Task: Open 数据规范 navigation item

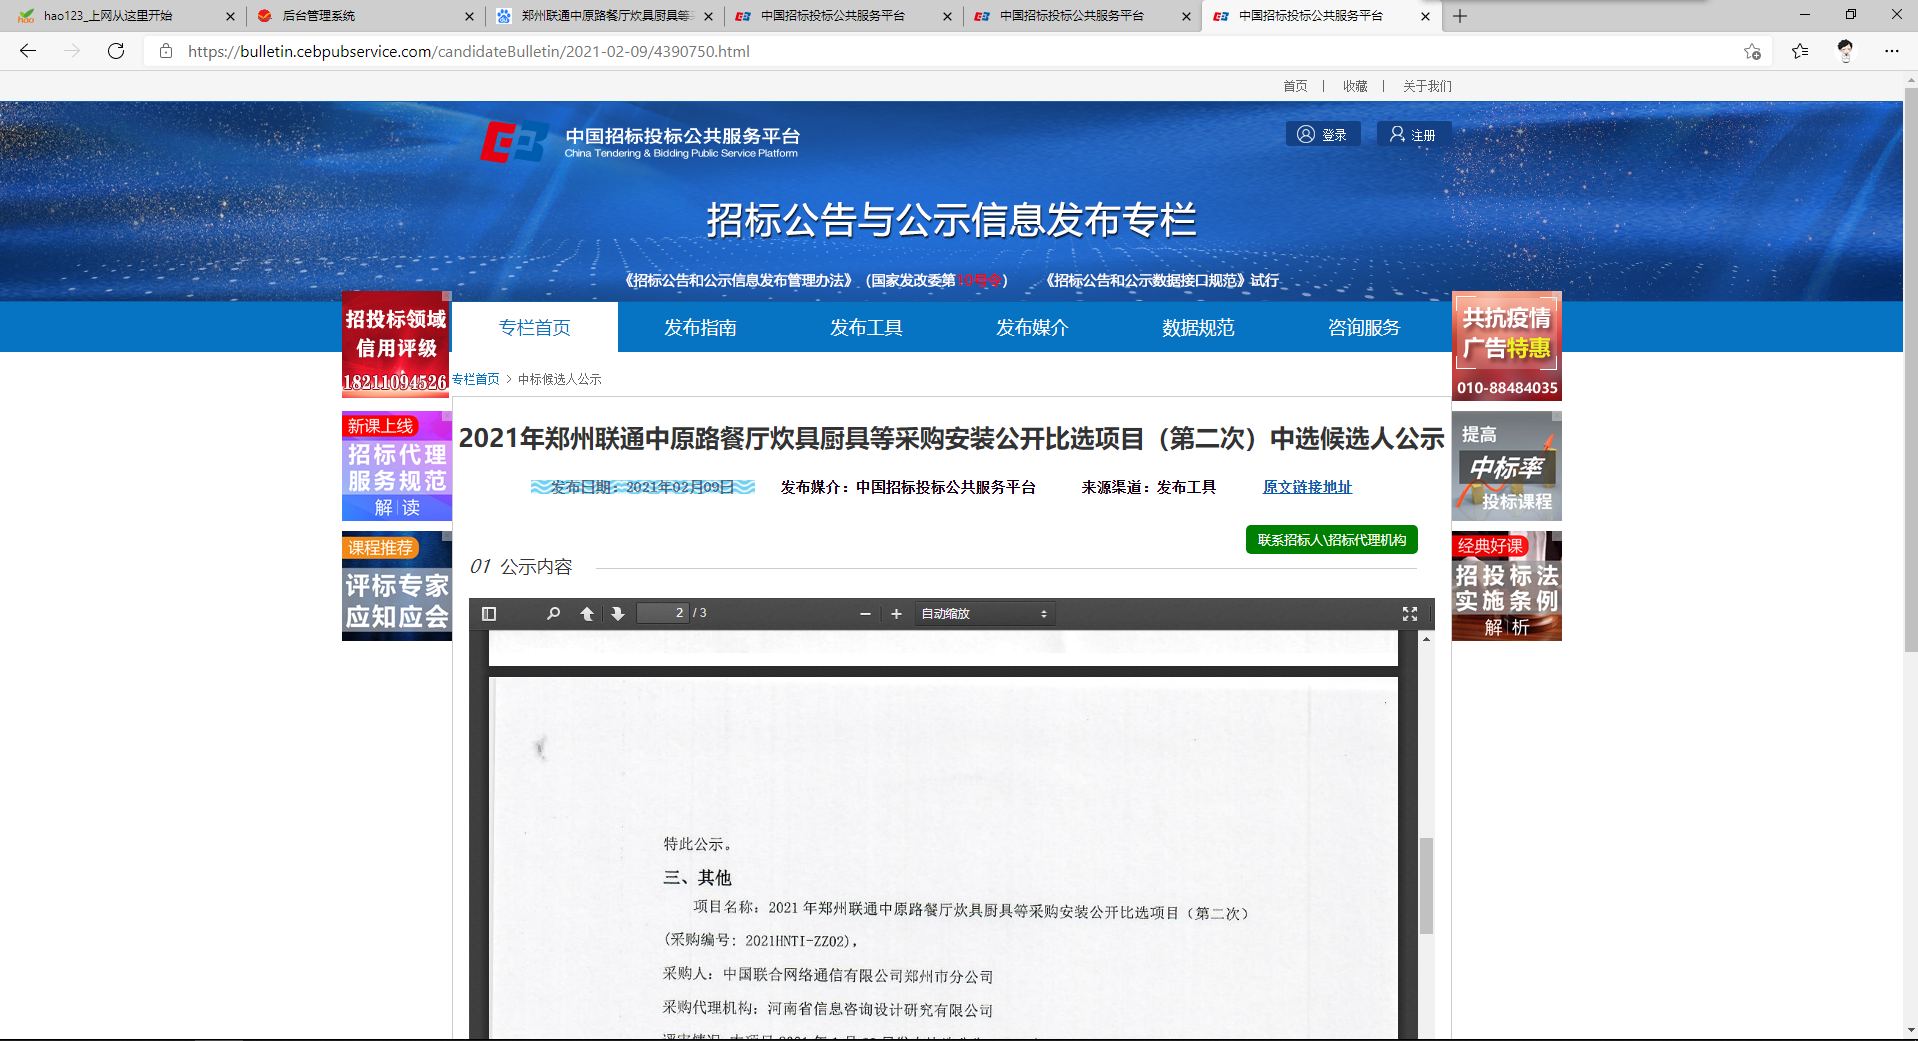Action: (x=1198, y=328)
